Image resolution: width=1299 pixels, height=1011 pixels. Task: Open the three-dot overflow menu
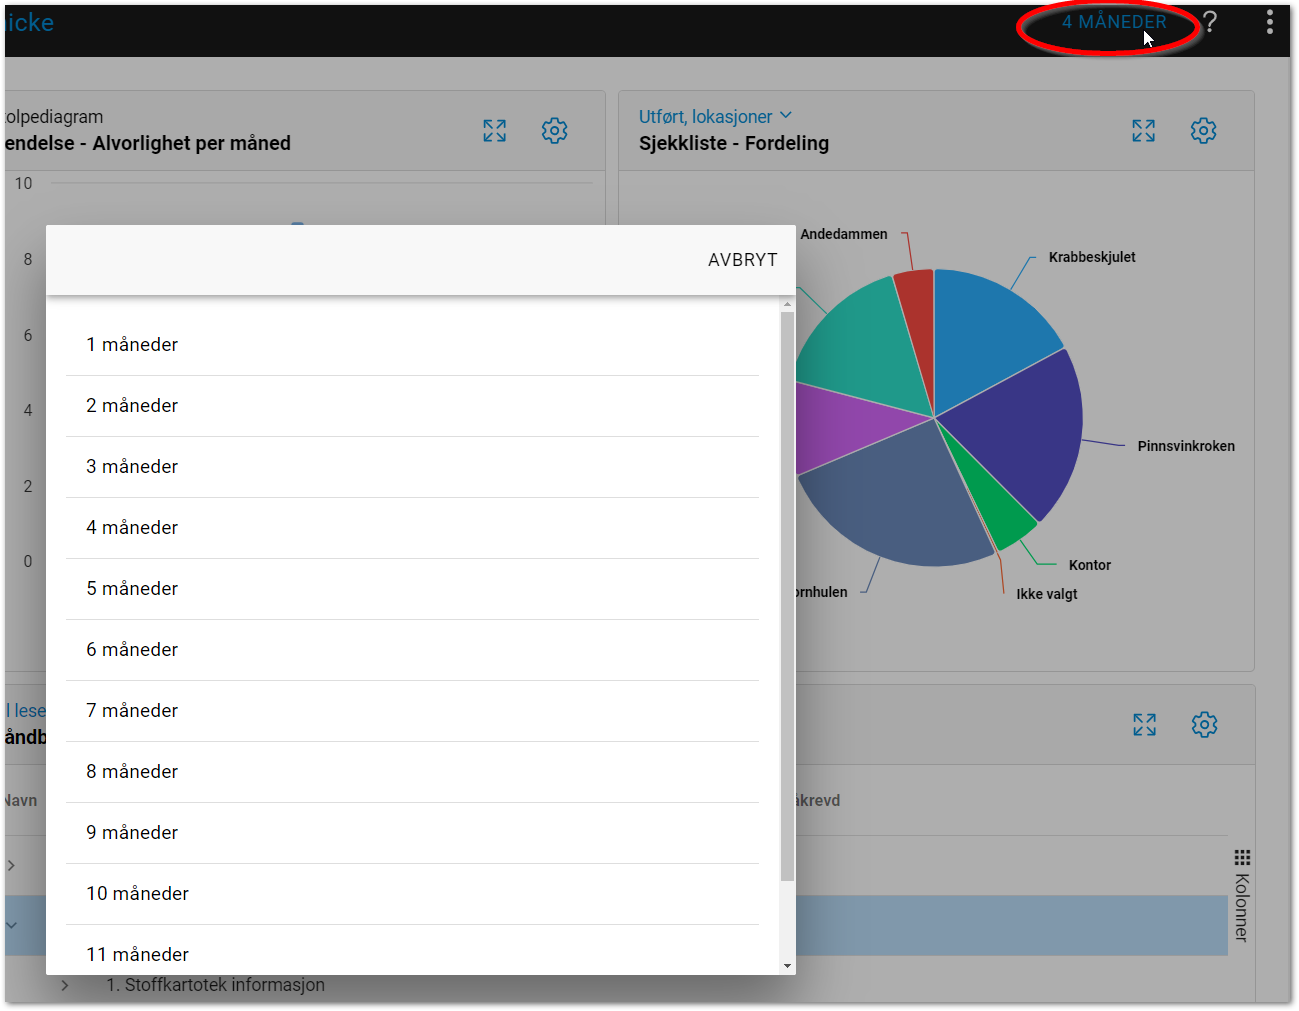(1269, 22)
